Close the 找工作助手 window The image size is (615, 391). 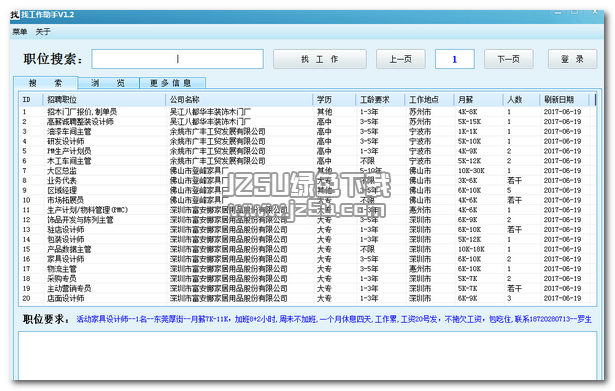(595, 13)
